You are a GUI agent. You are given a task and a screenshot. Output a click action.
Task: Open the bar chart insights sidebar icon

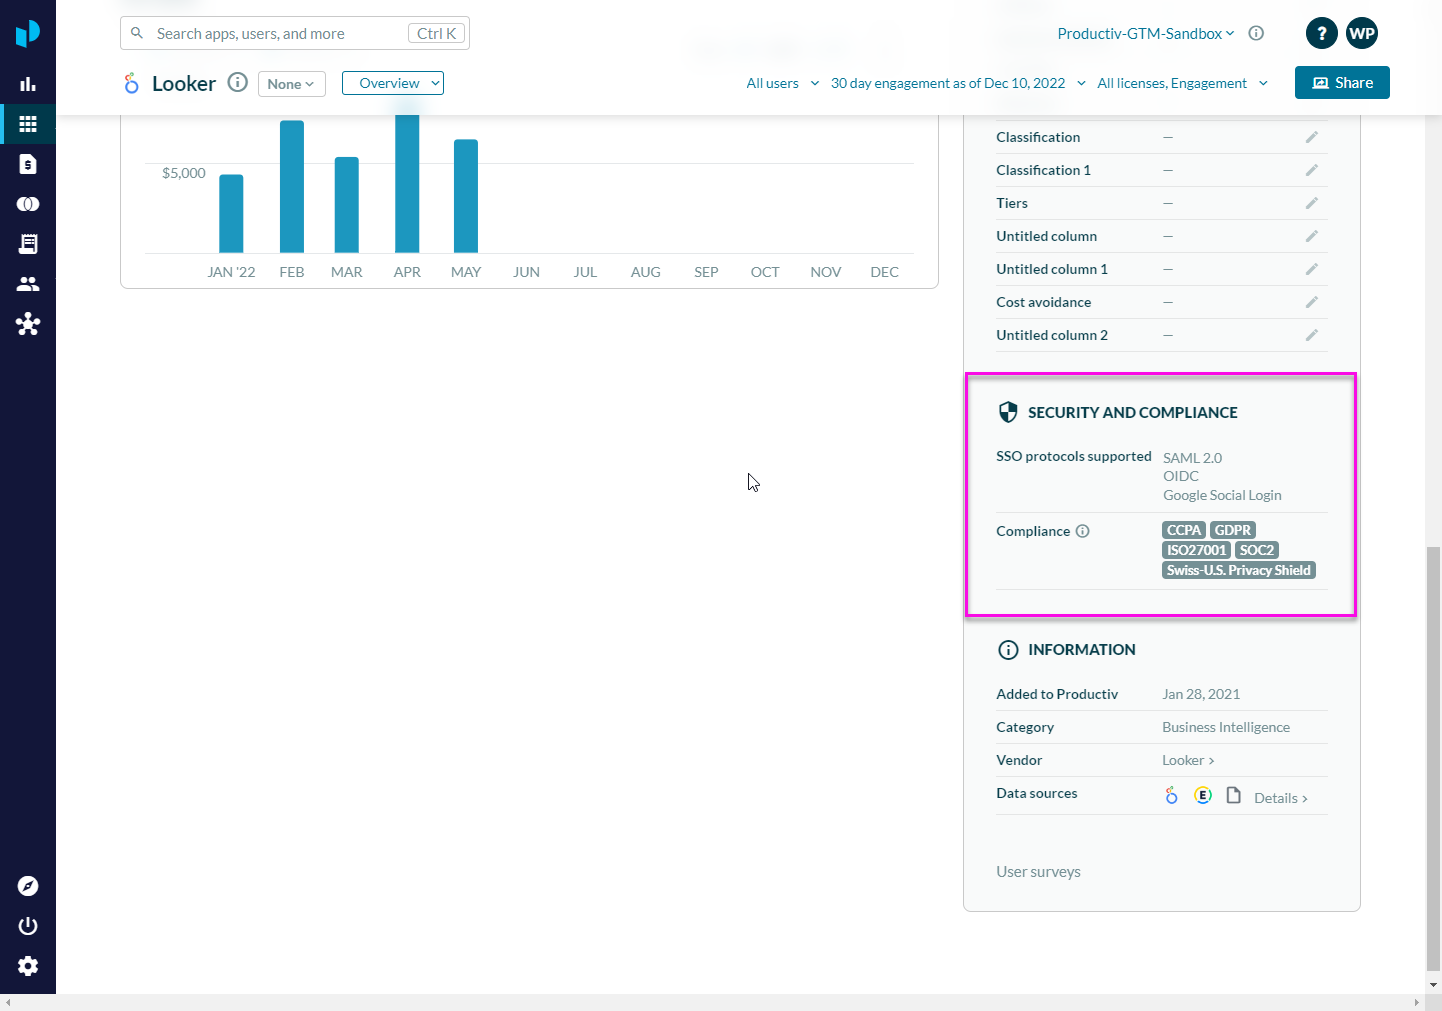(x=28, y=84)
